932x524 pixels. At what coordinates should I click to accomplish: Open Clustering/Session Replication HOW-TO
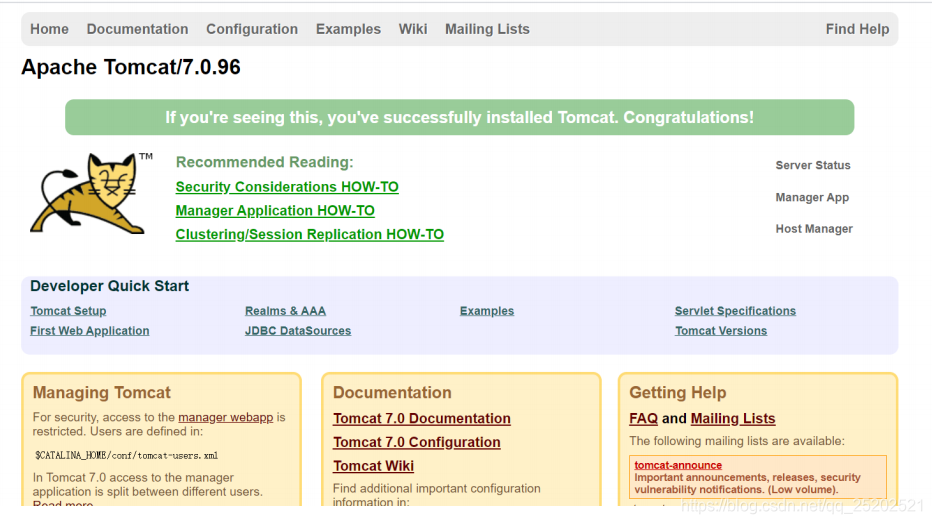pyautogui.click(x=310, y=235)
